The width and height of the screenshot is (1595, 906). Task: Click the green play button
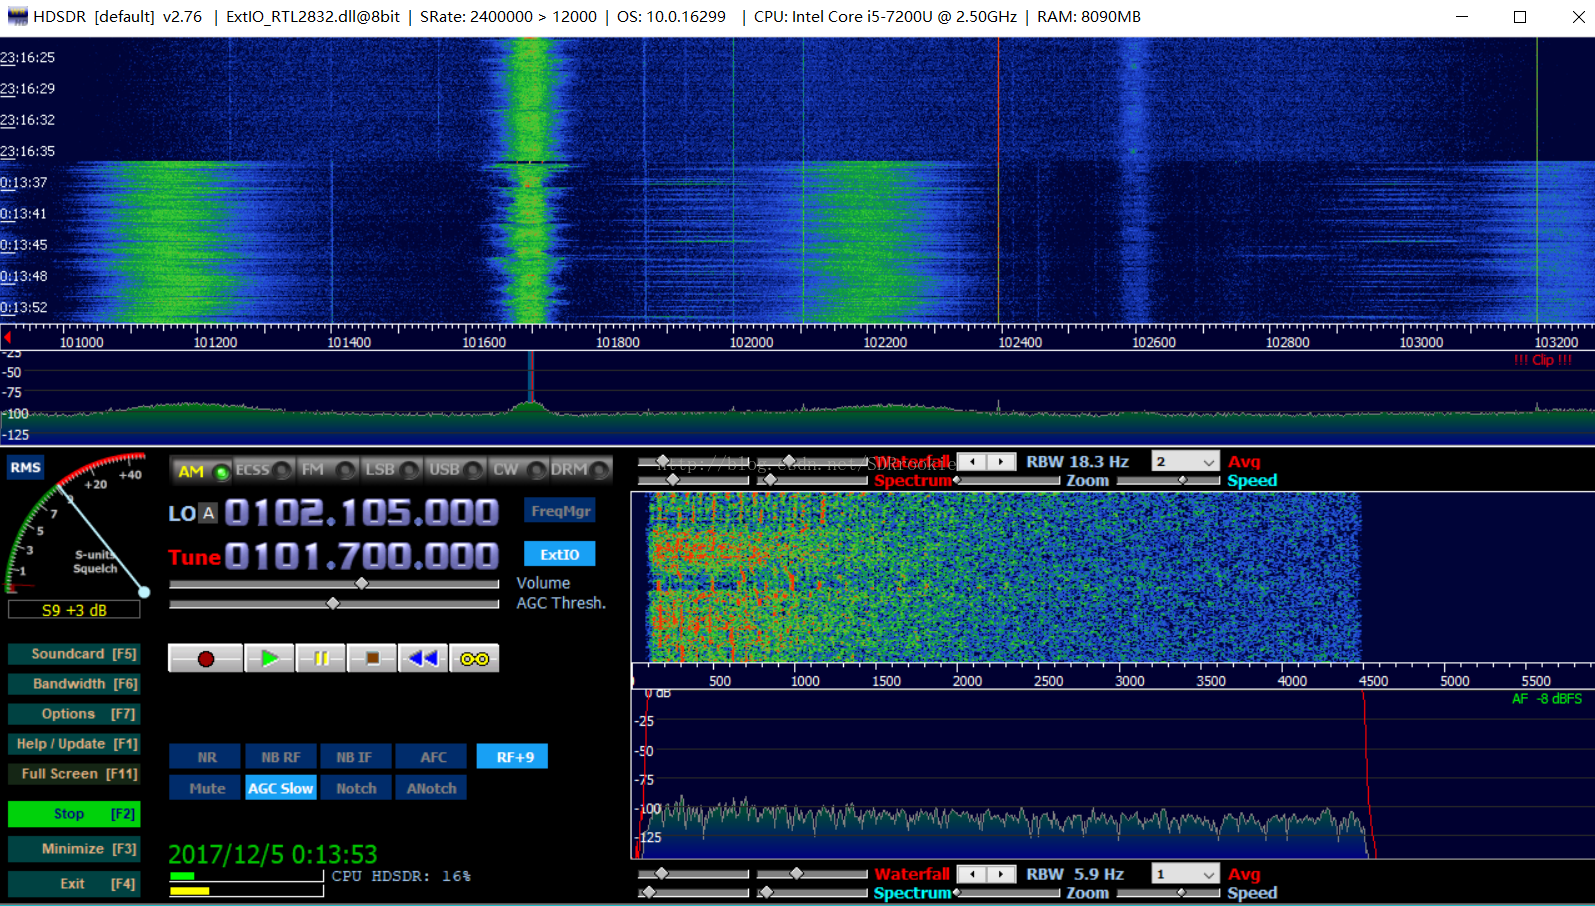pyautogui.click(x=269, y=658)
